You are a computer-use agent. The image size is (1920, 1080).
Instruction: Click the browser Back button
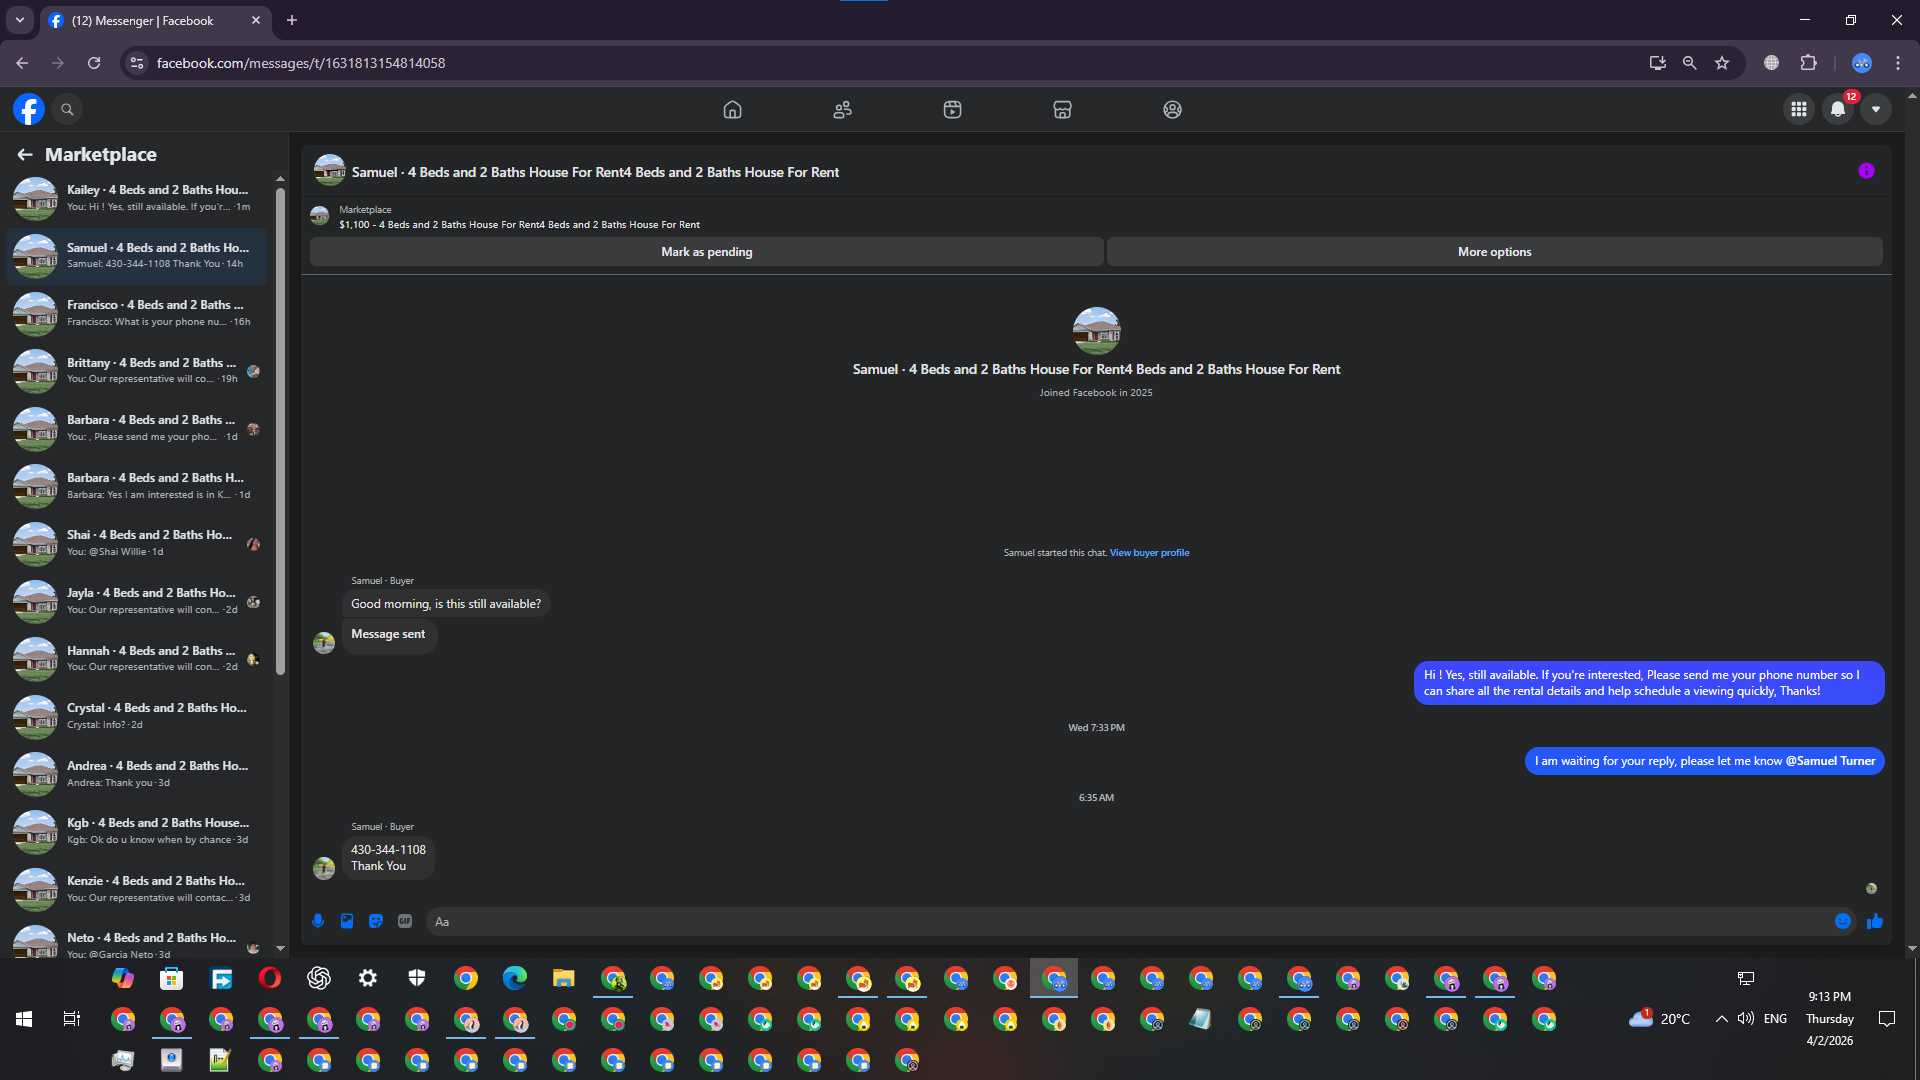(22, 63)
